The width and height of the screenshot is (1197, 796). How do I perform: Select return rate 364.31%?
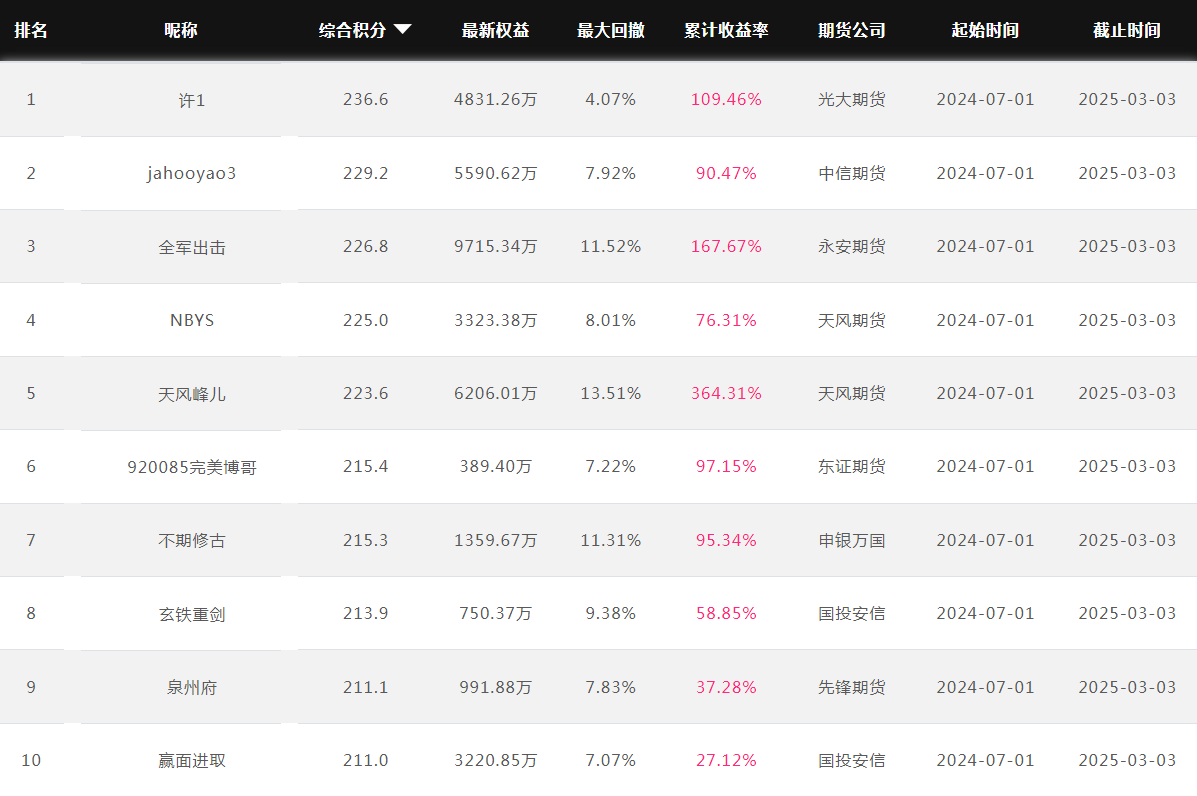726,393
